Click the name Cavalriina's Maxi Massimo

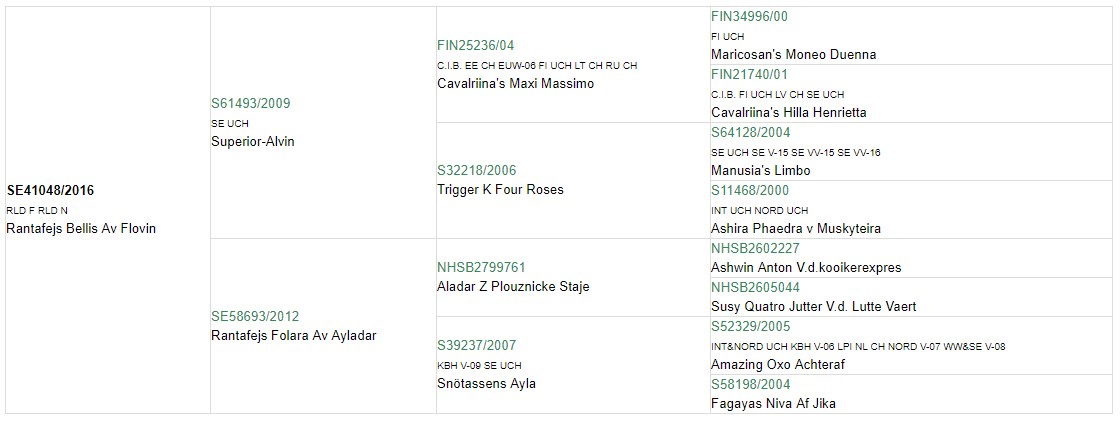515,84
